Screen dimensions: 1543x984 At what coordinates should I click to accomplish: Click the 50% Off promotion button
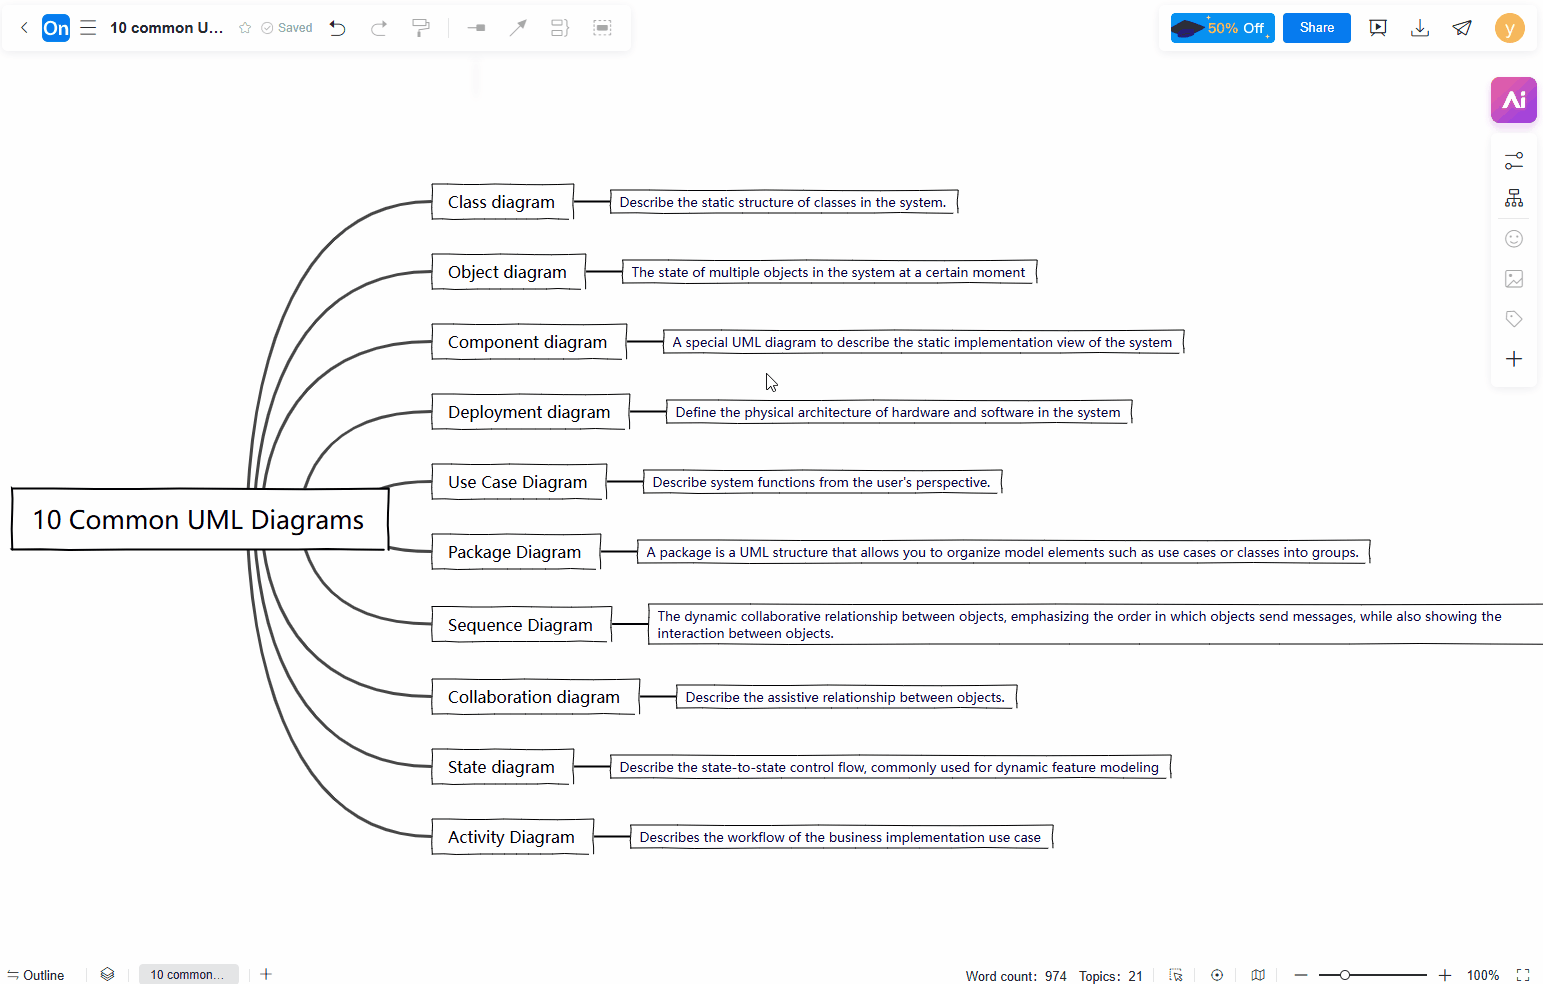click(x=1223, y=28)
